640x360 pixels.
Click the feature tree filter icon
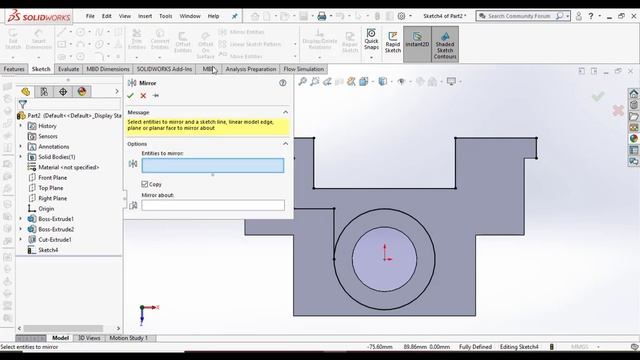(23, 104)
